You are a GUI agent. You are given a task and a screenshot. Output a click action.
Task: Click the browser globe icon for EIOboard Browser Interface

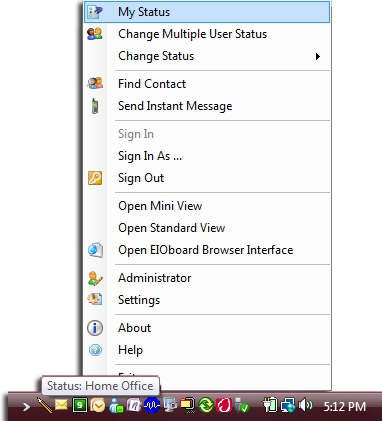point(95,250)
